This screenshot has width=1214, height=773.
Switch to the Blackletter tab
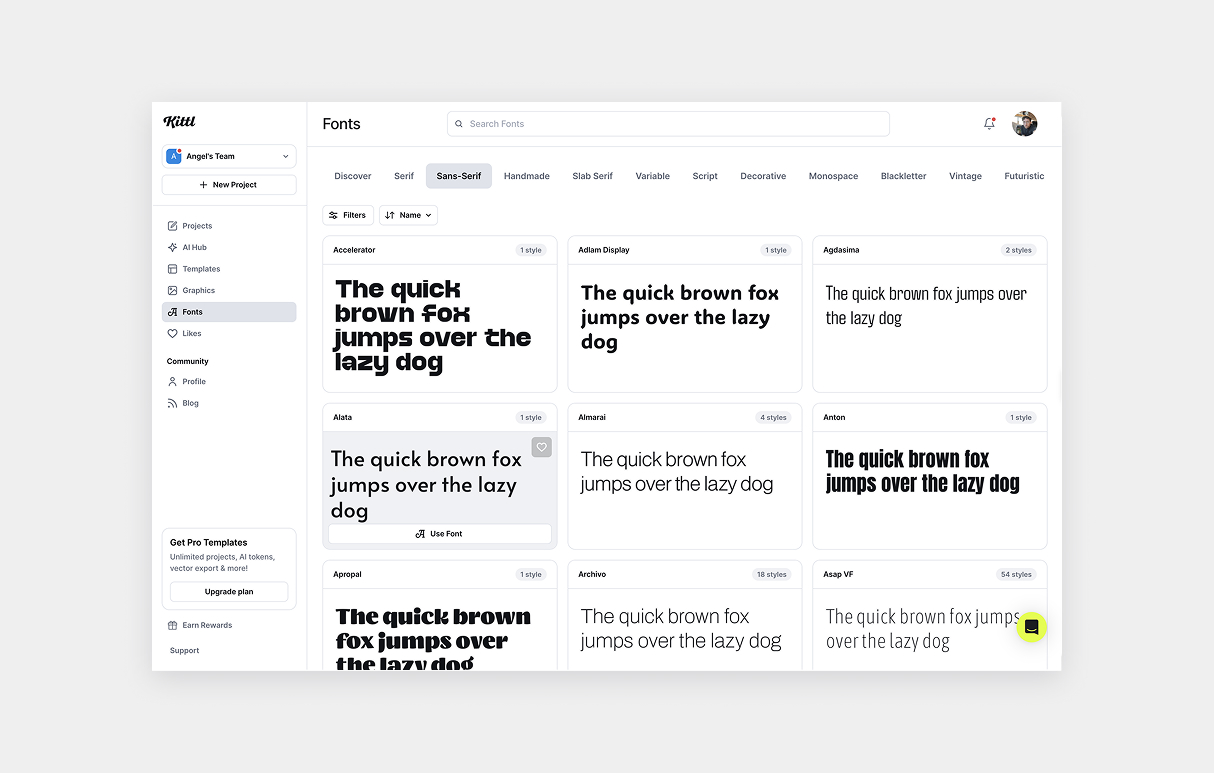point(905,176)
